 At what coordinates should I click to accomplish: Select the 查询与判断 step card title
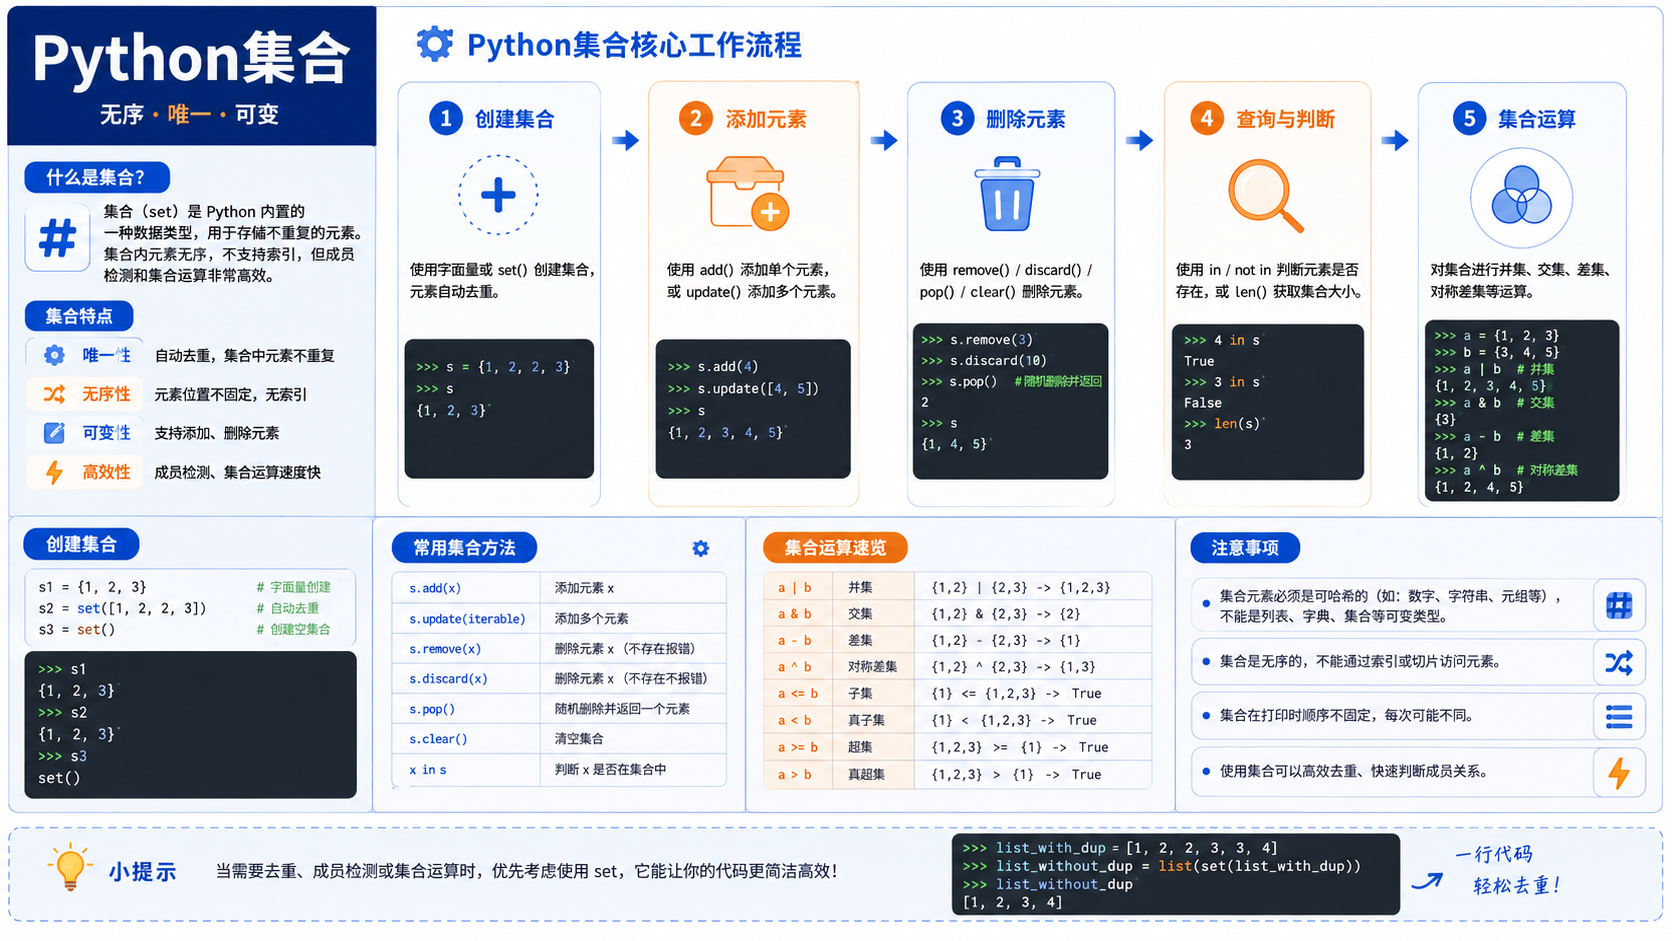pos(1285,119)
